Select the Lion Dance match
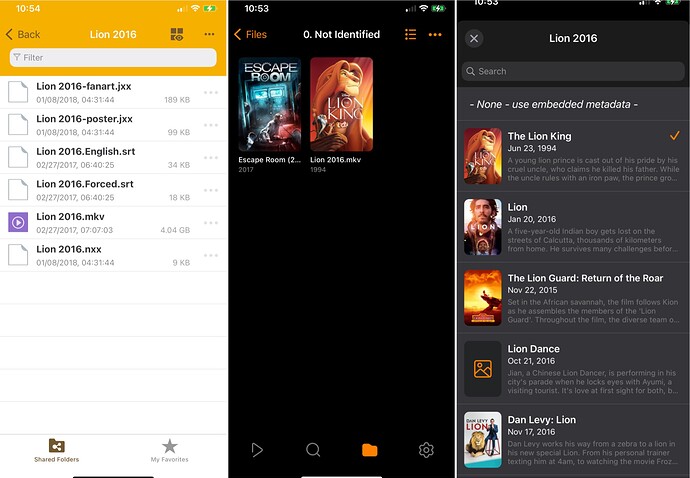Viewport: 690px width, 478px height. 573,369
